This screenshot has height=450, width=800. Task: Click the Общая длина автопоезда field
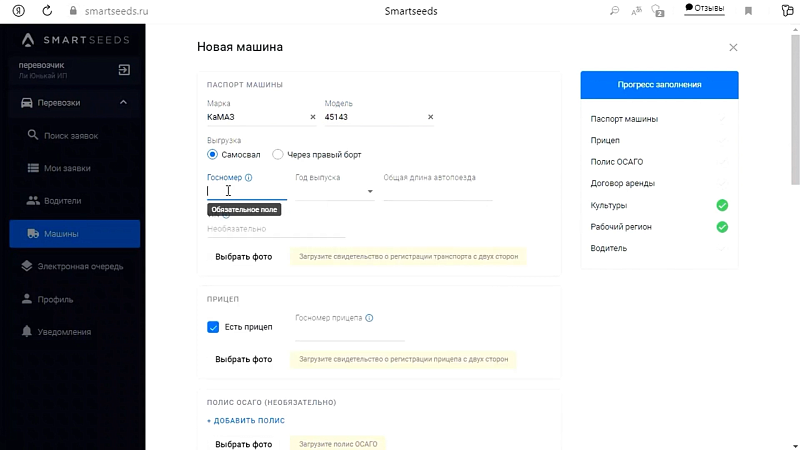click(x=438, y=191)
